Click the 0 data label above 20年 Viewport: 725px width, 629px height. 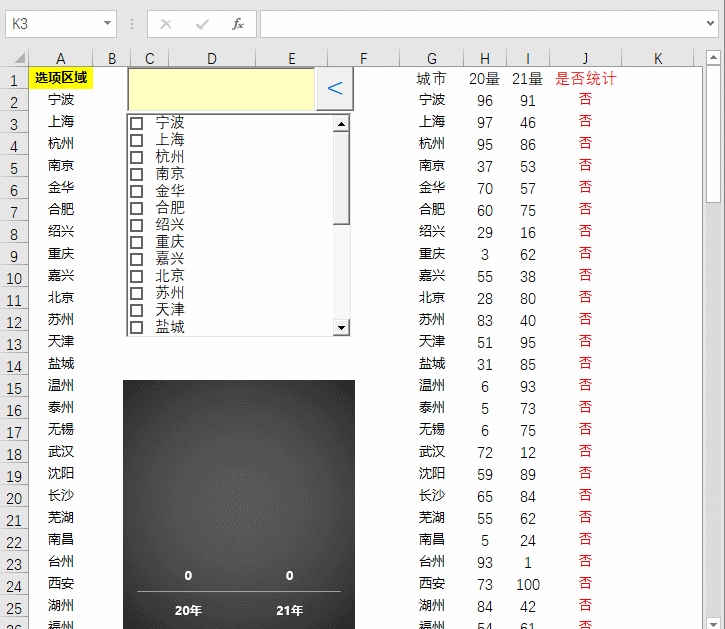pos(188,575)
